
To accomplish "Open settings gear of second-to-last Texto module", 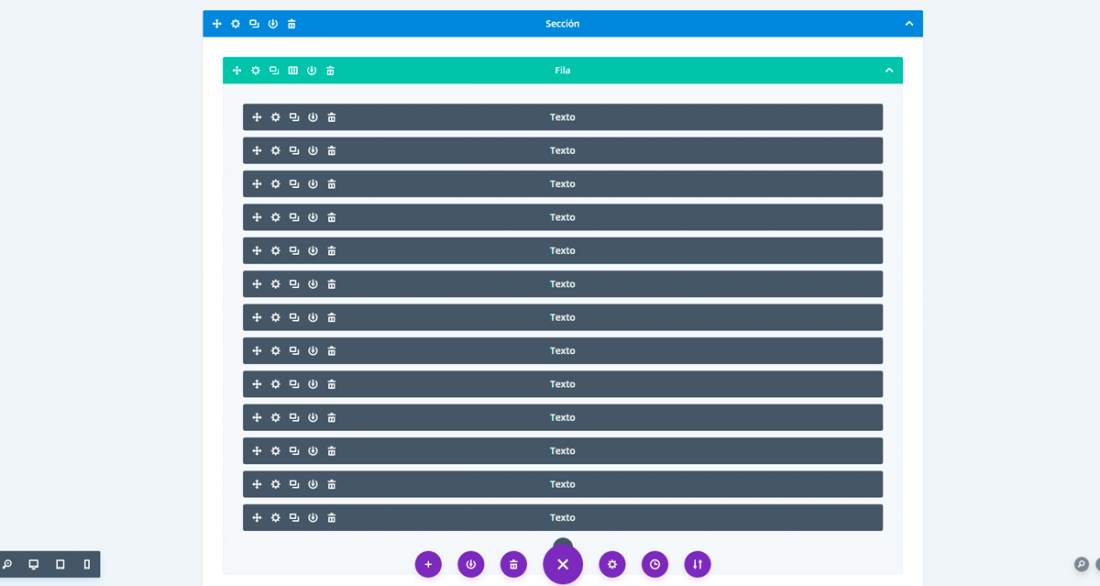I will tap(276, 484).
